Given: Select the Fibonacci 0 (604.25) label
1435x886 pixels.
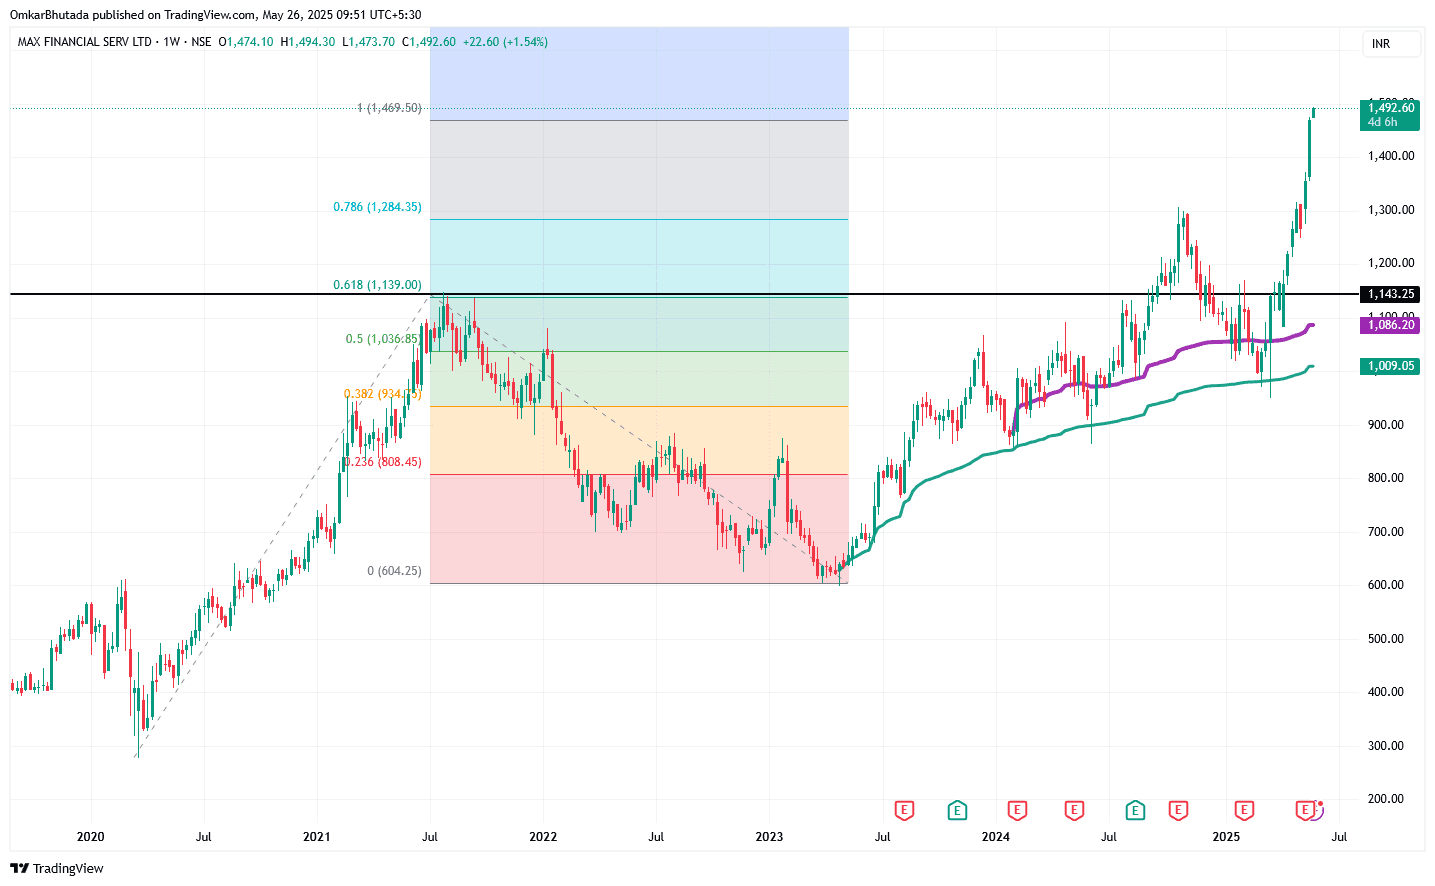Looking at the screenshot, I should (394, 571).
